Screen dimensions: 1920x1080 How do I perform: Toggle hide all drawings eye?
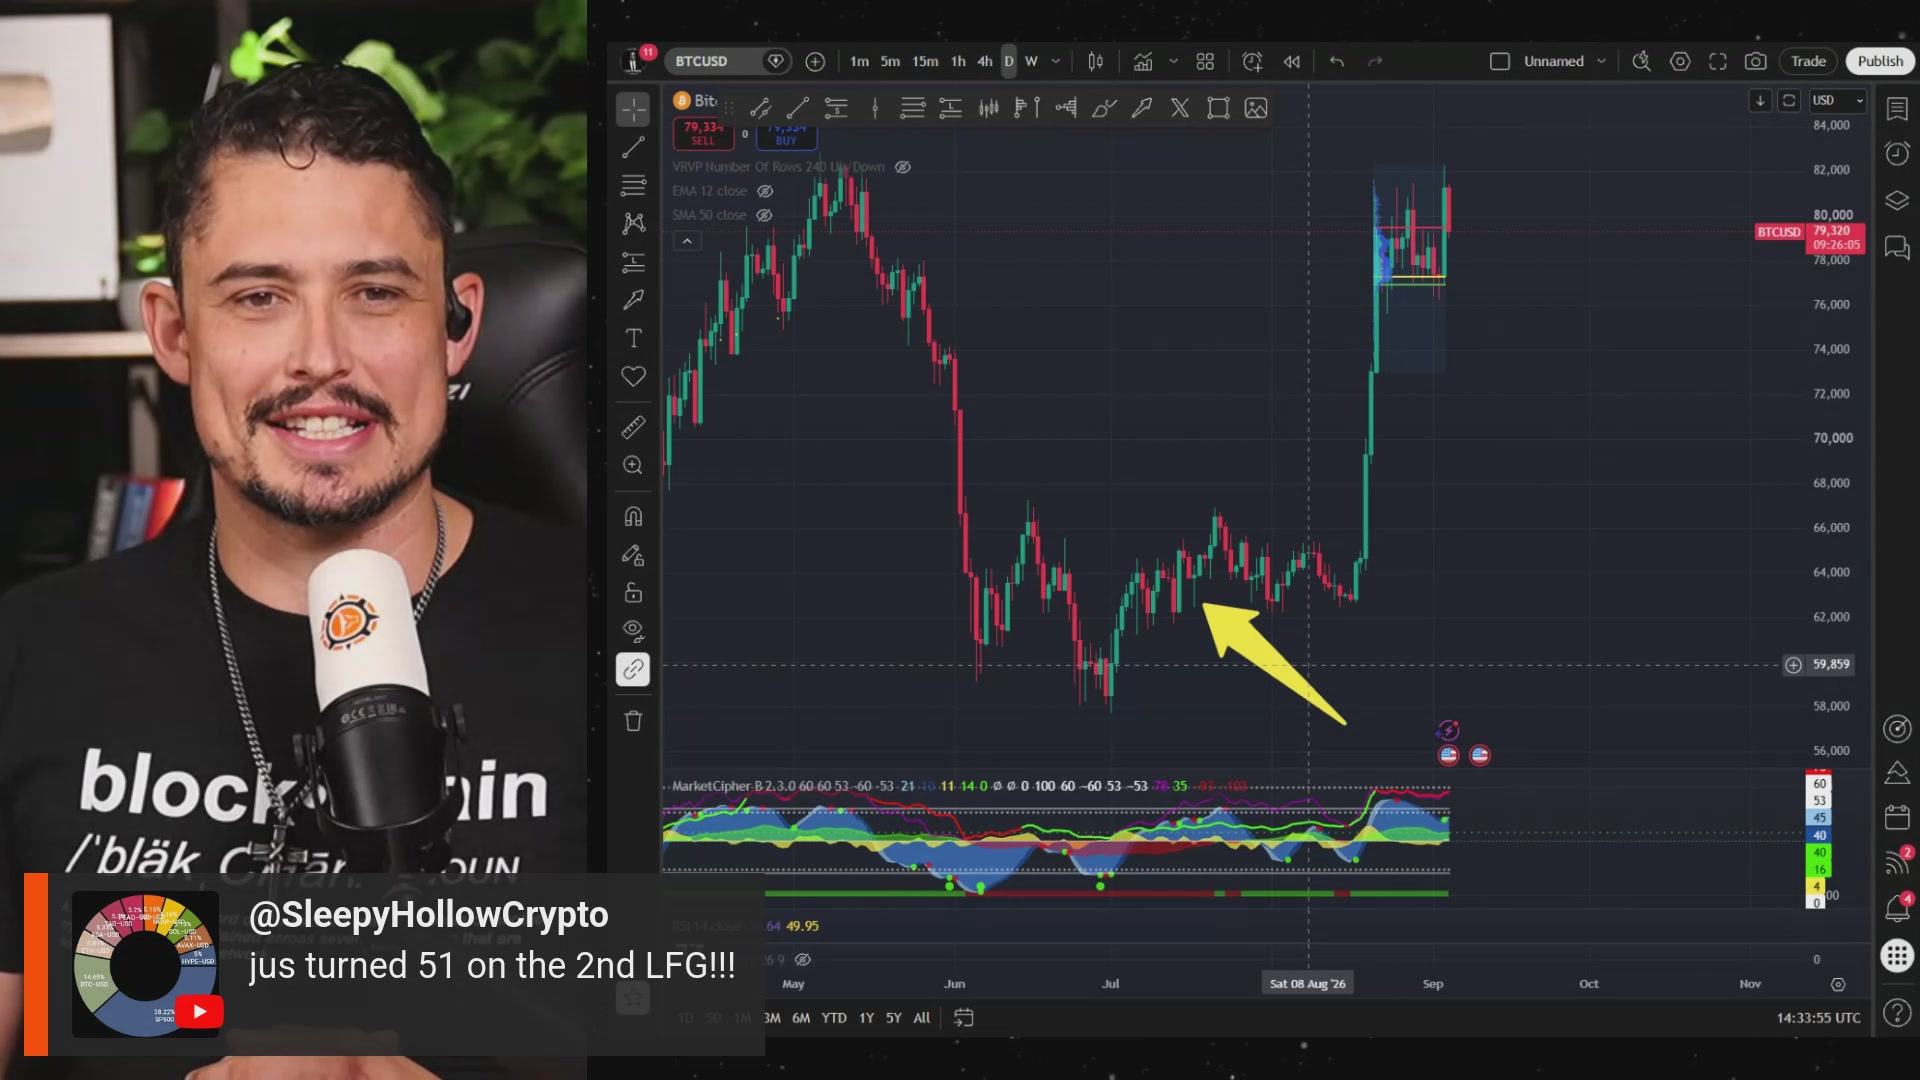coord(633,631)
